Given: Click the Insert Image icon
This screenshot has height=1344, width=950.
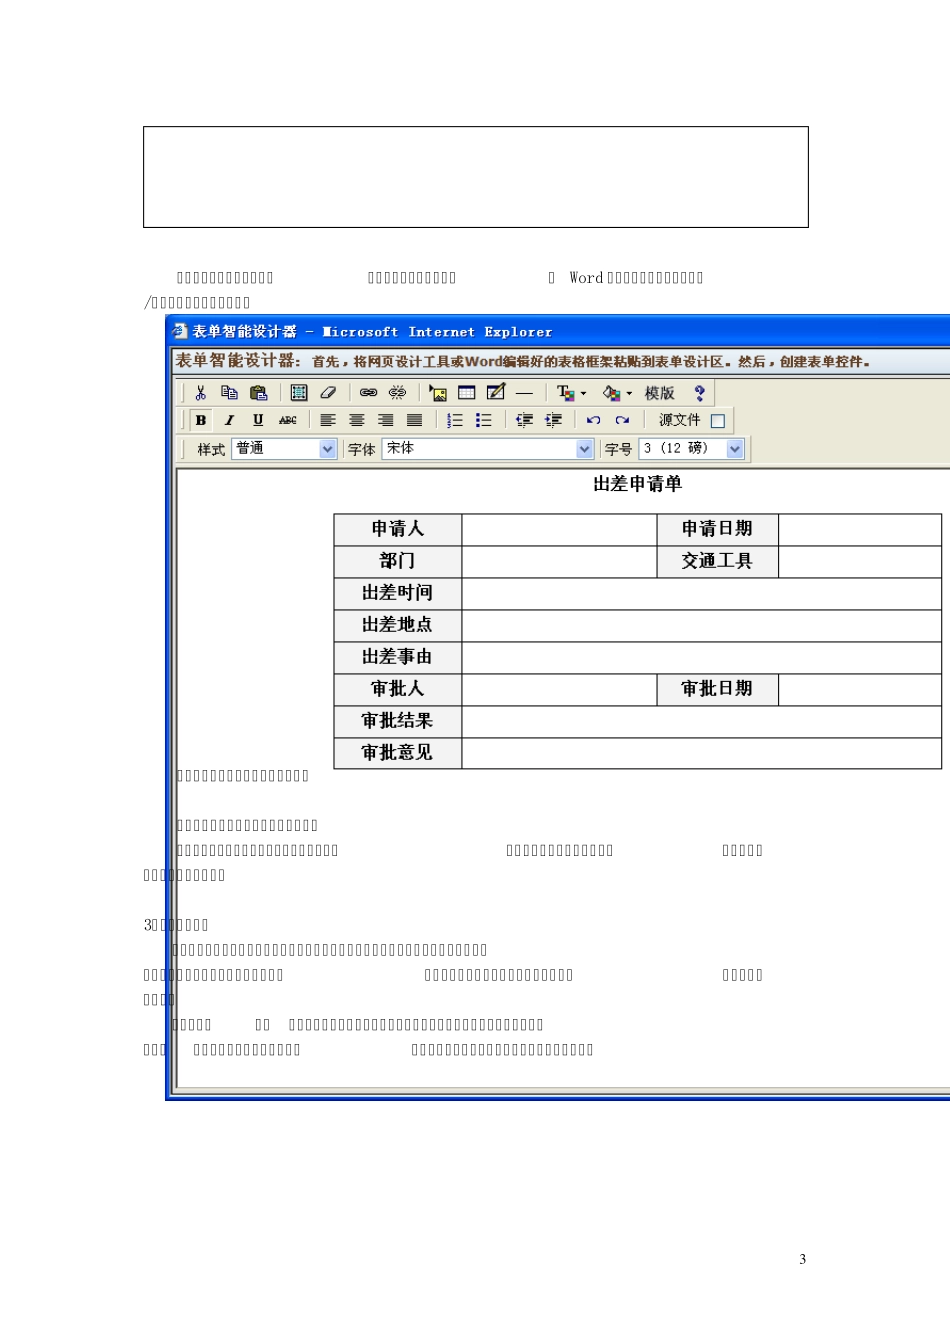Looking at the screenshot, I should point(438,393).
